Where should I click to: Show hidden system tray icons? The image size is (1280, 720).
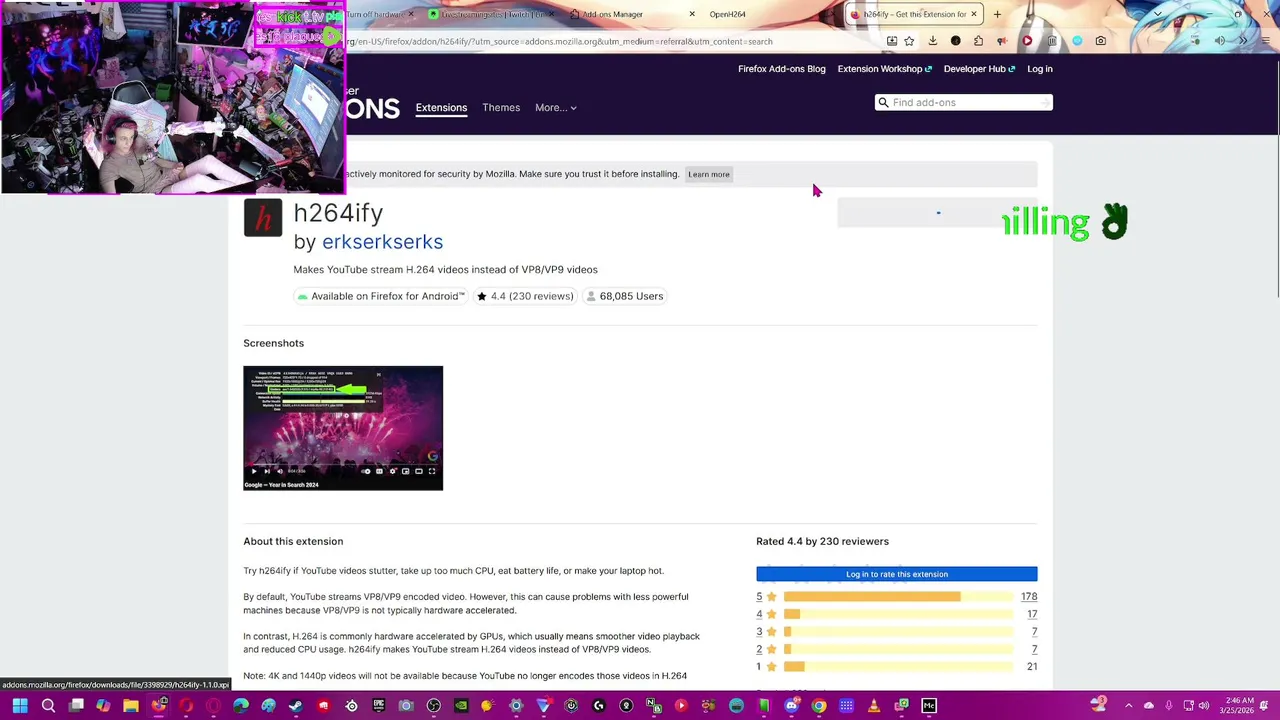click(x=1128, y=706)
